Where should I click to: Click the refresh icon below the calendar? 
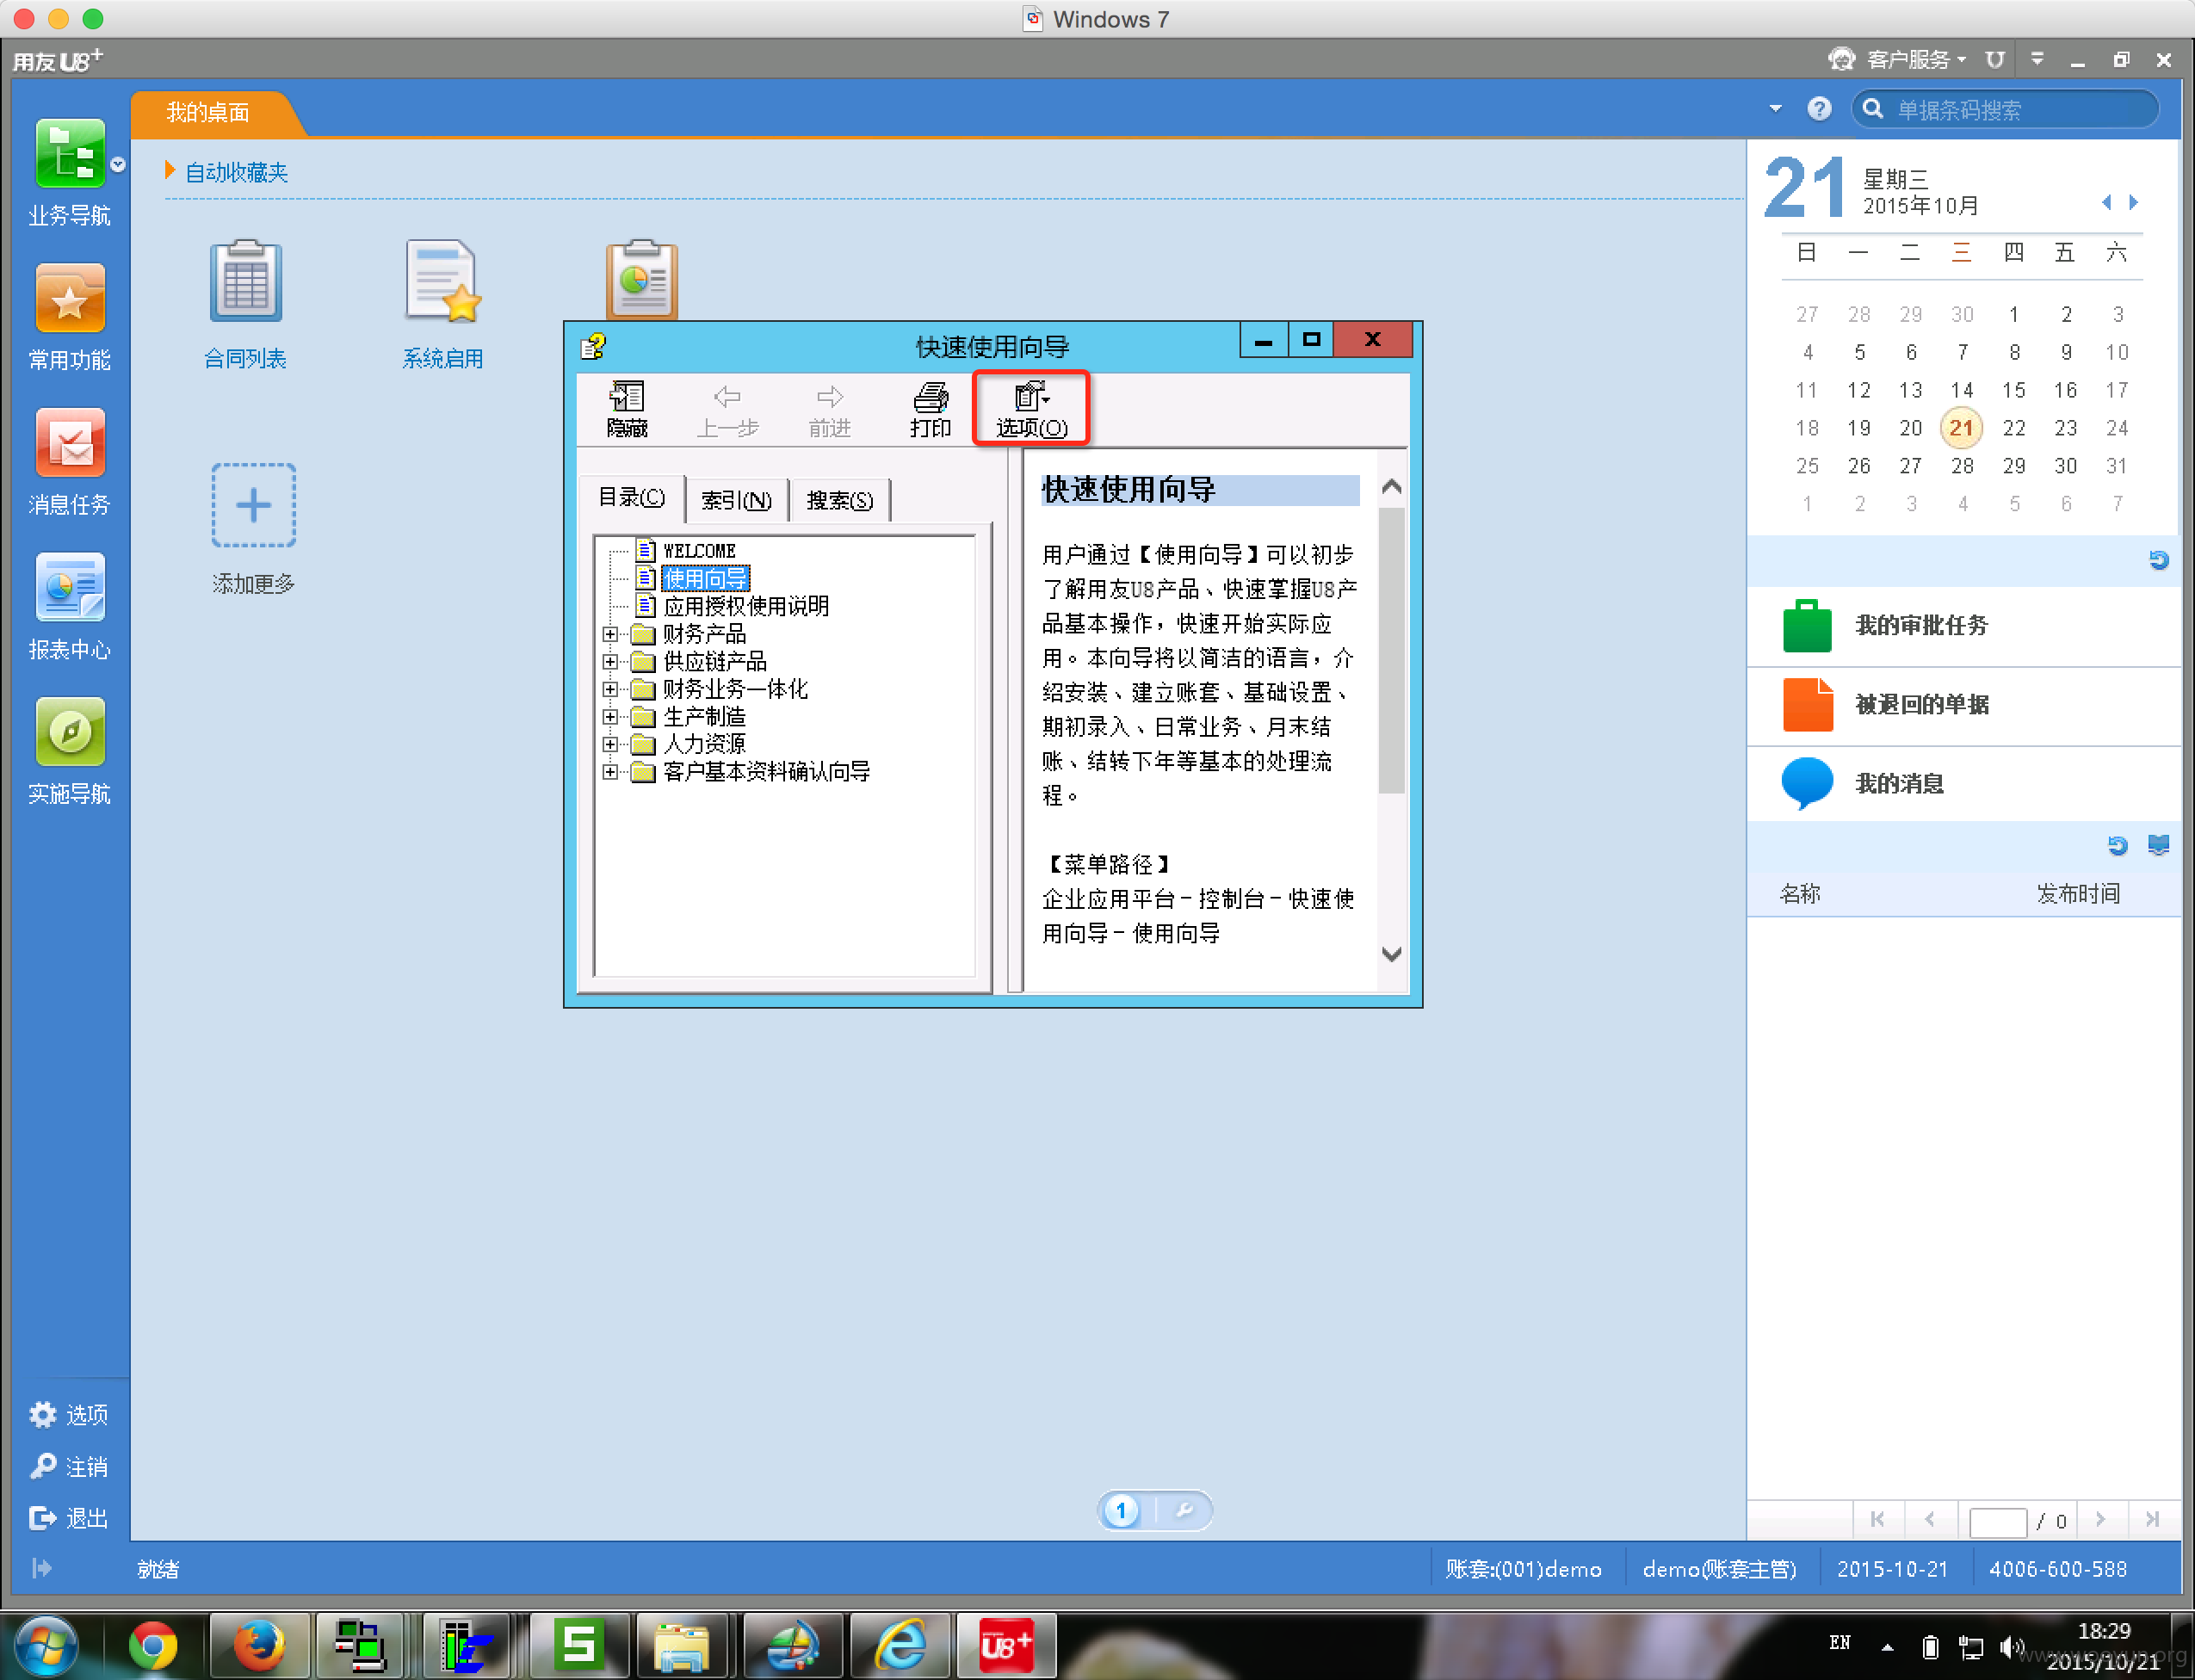click(x=2159, y=560)
